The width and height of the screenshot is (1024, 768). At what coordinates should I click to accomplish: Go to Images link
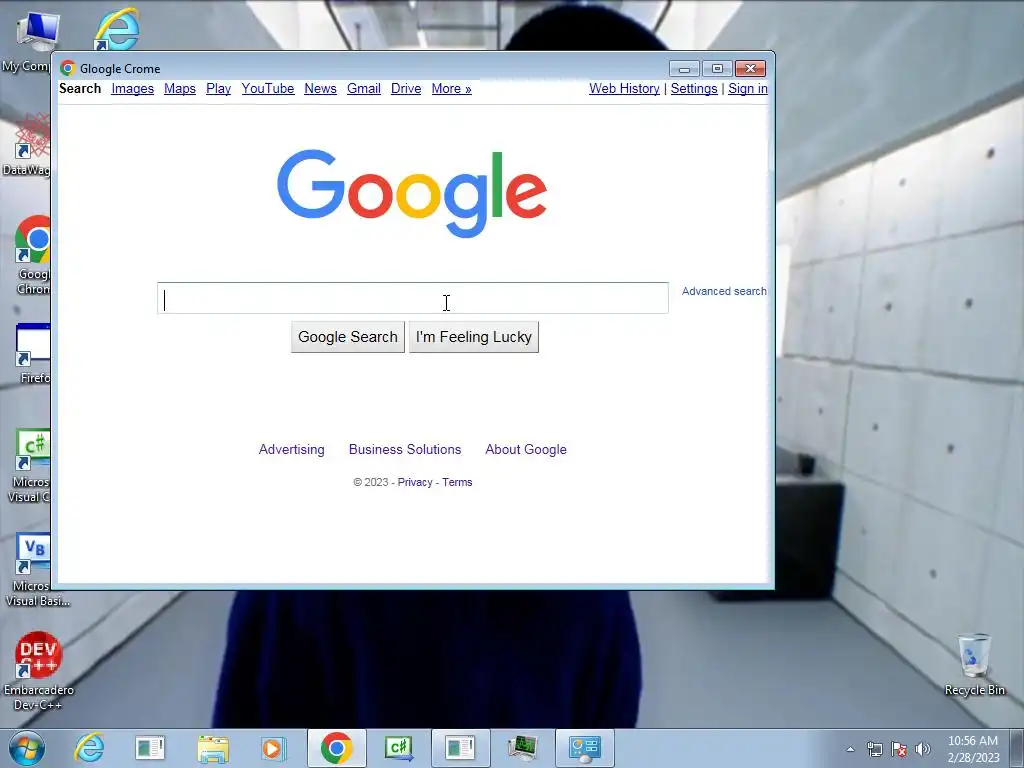133,89
